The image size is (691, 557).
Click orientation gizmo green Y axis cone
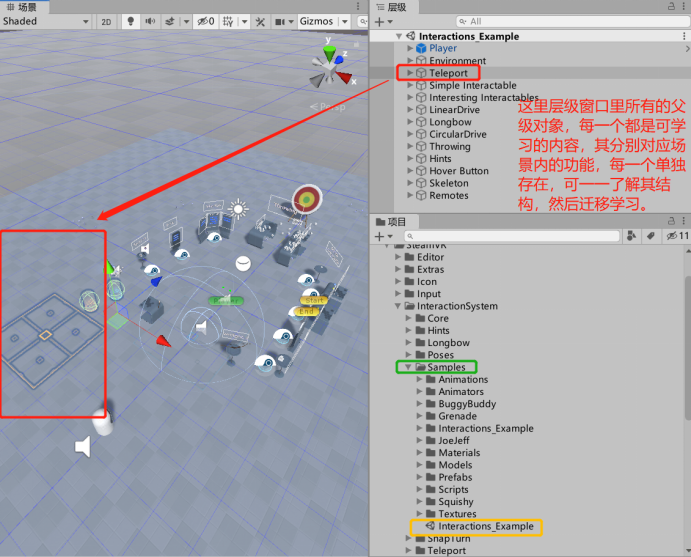pyautogui.click(x=329, y=53)
